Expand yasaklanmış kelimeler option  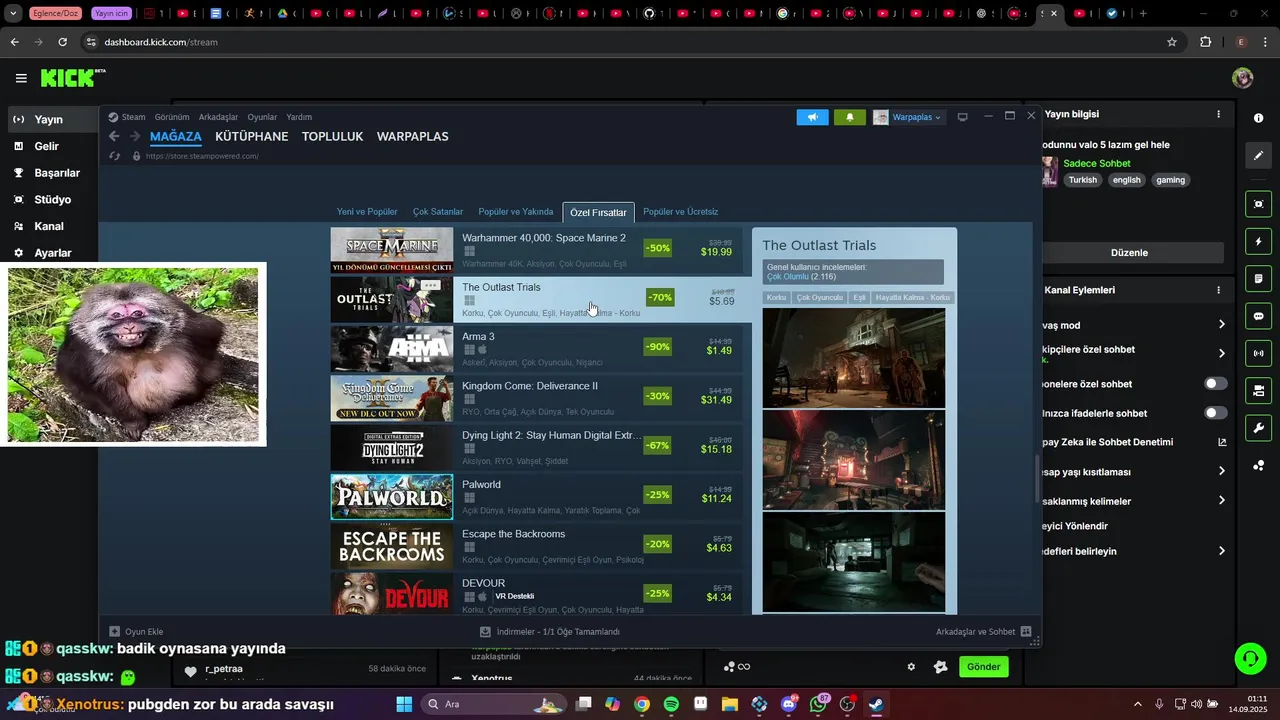(1221, 501)
